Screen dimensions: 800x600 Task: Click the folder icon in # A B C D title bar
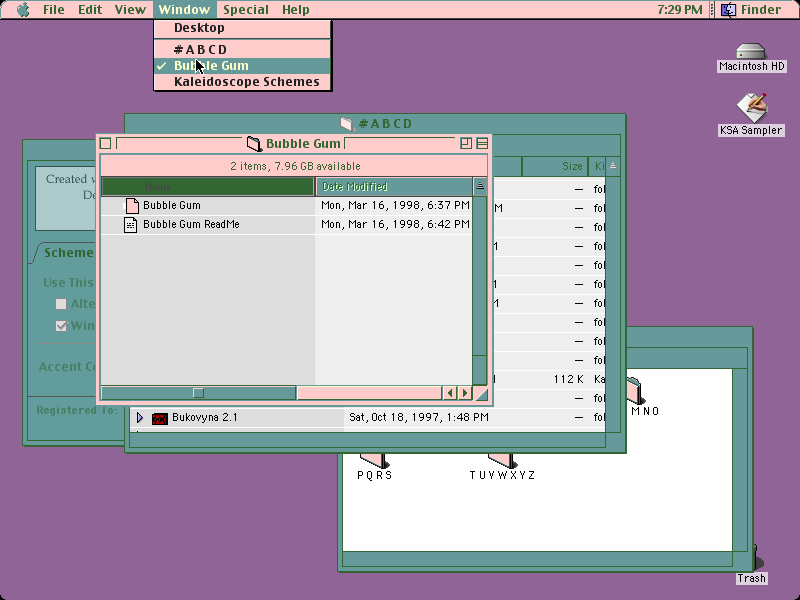(x=347, y=123)
